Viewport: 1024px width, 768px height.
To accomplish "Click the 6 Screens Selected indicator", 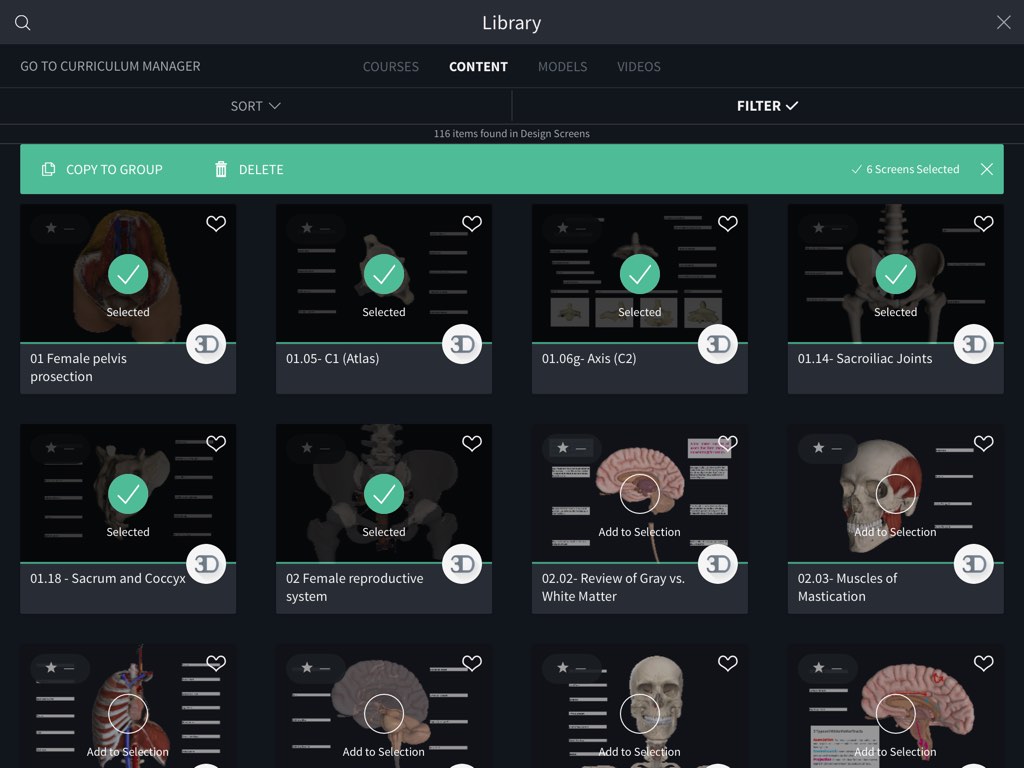I will [x=906, y=169].
